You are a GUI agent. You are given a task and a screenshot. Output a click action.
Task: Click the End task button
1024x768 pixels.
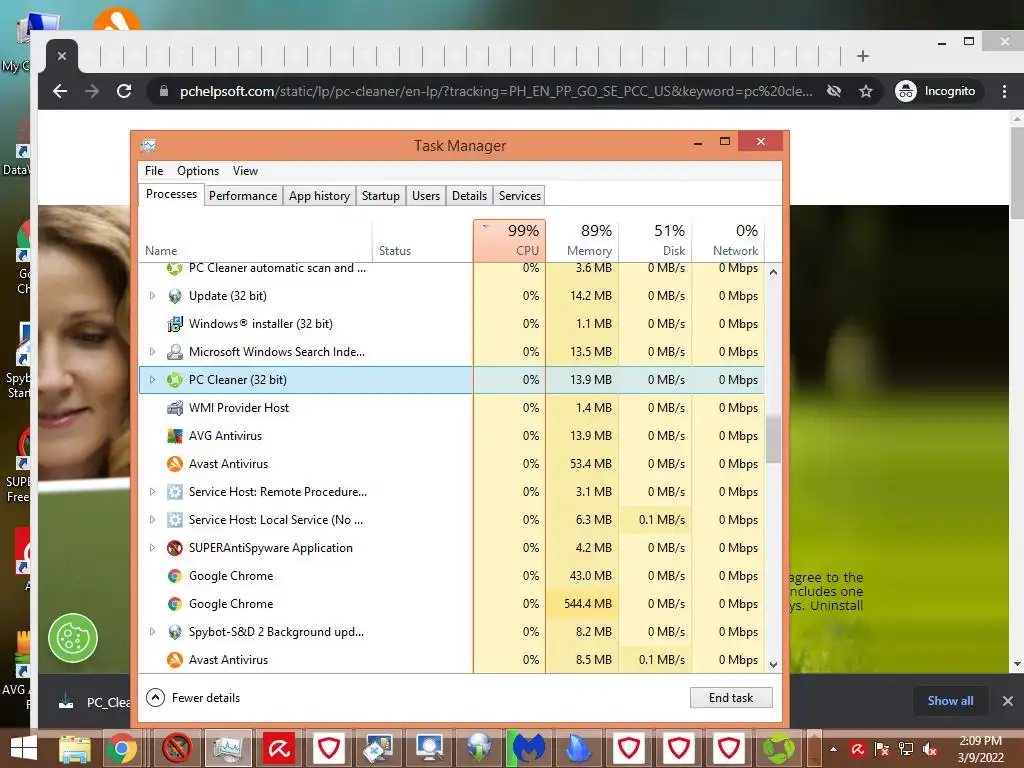(731, 697)
